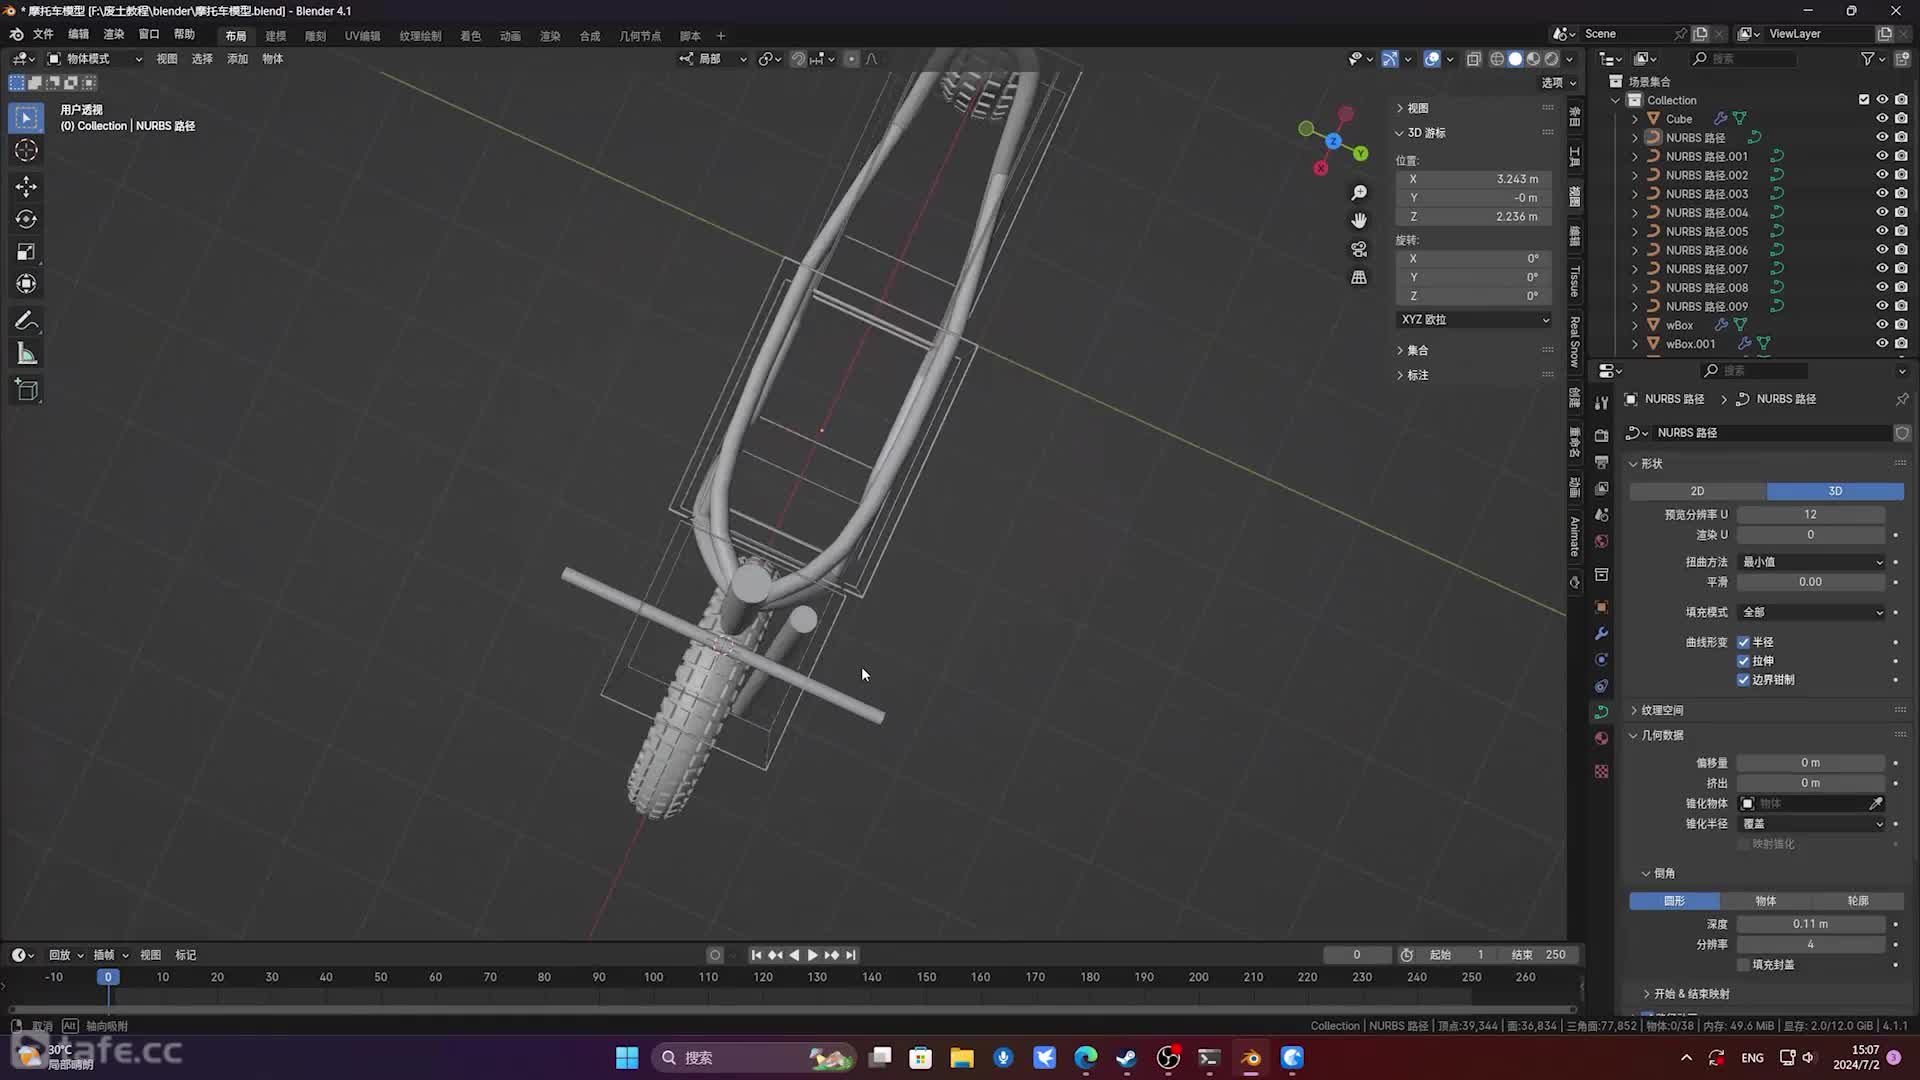This screenshot has height=1080, width=1920.
Task: Toggle the Collection exclude checkbox
Action: (1864, 100)
